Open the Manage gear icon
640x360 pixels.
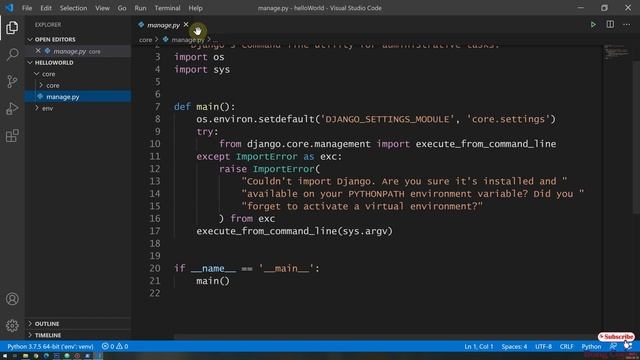point(12,326)
